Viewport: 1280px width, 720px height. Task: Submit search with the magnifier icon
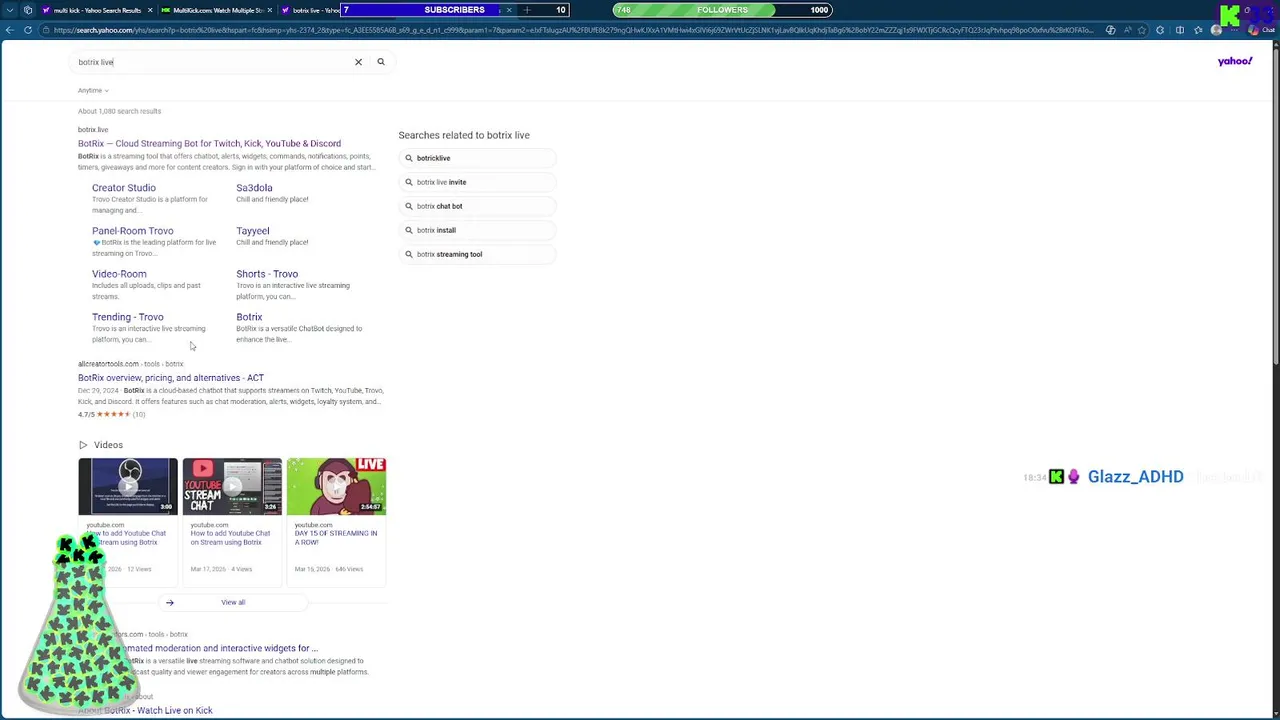coord(381,62)
